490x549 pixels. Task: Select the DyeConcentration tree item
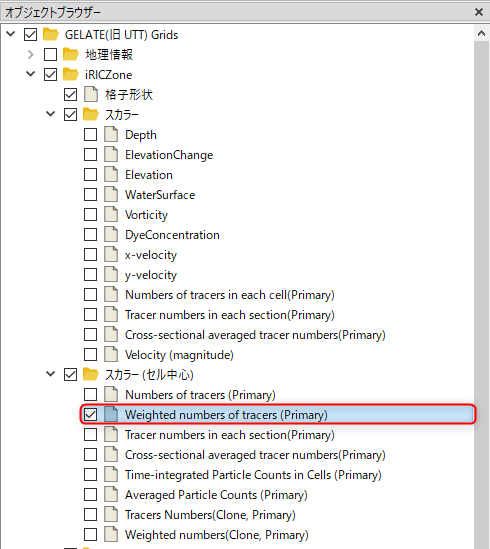(172, 235)
